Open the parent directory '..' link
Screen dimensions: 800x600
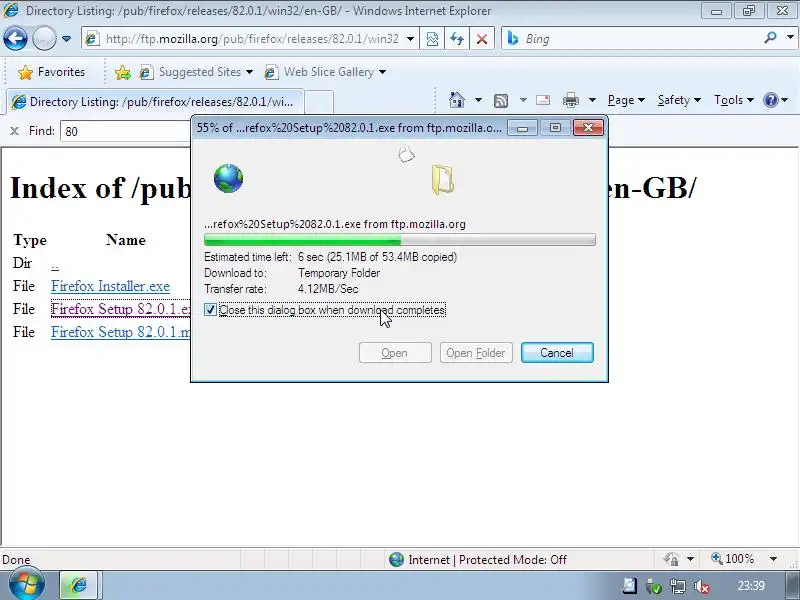tap(55, 265)
